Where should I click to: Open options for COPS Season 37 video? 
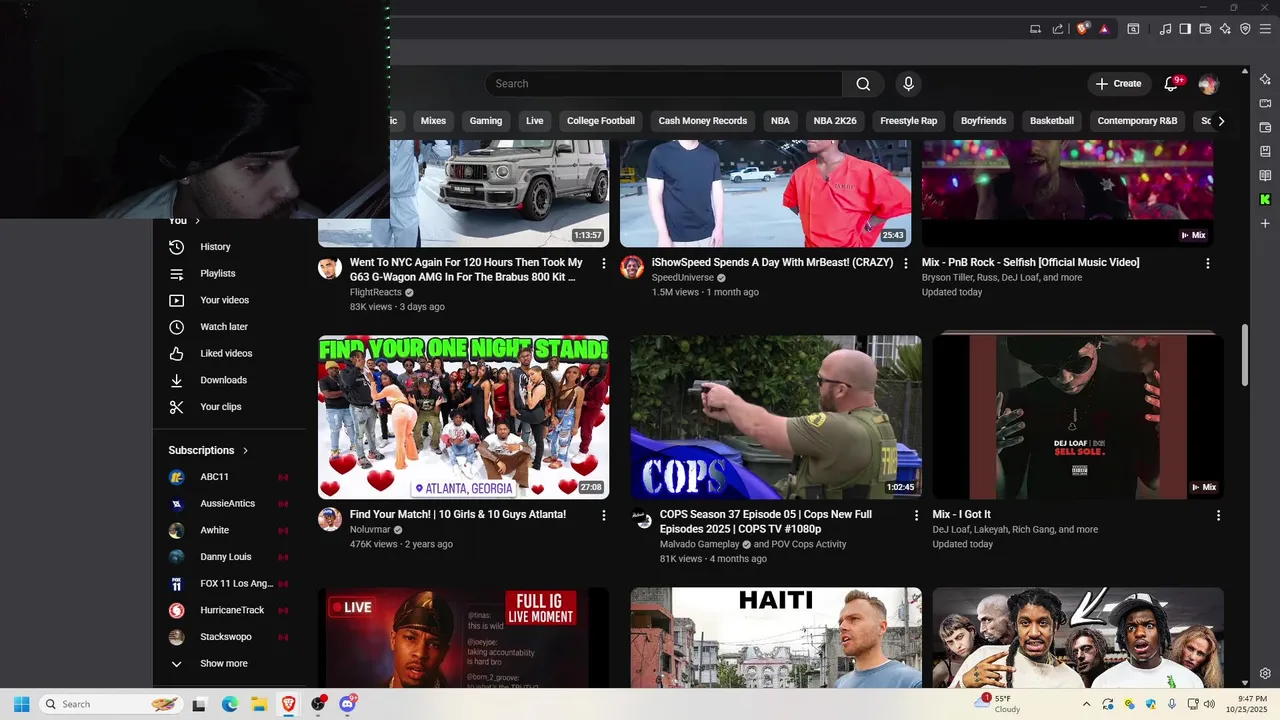(x=916, y=515)
